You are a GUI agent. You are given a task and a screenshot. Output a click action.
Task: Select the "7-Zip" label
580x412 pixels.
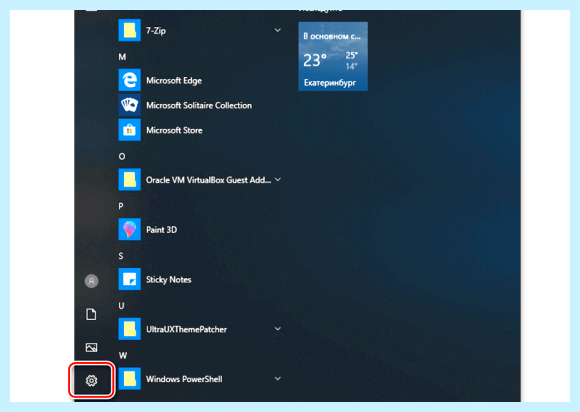[x=156, y=30]
